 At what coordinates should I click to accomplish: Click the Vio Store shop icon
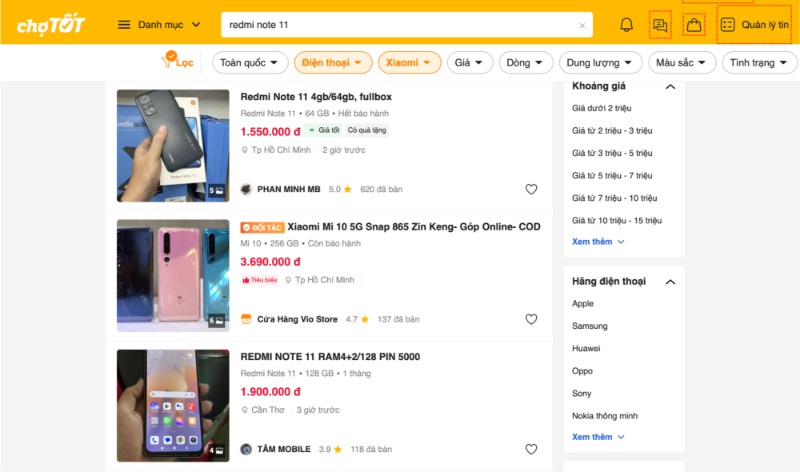[x=246, y=319]
